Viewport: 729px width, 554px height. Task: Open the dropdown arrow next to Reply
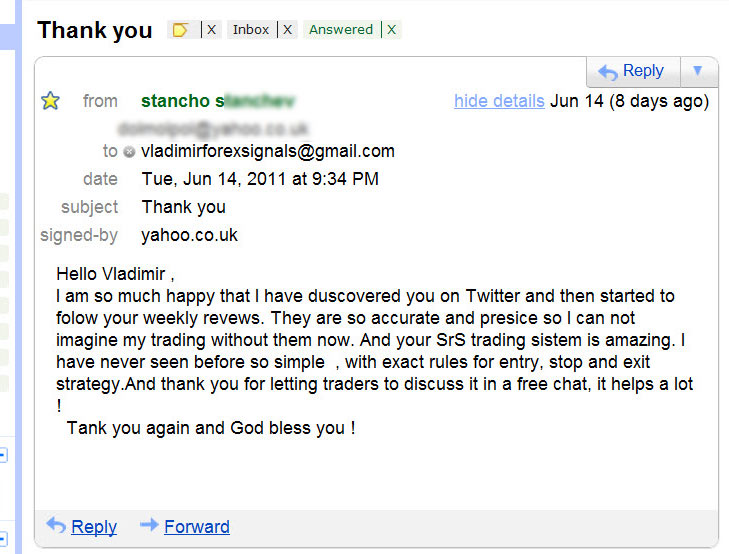click(x=697, y=71)
